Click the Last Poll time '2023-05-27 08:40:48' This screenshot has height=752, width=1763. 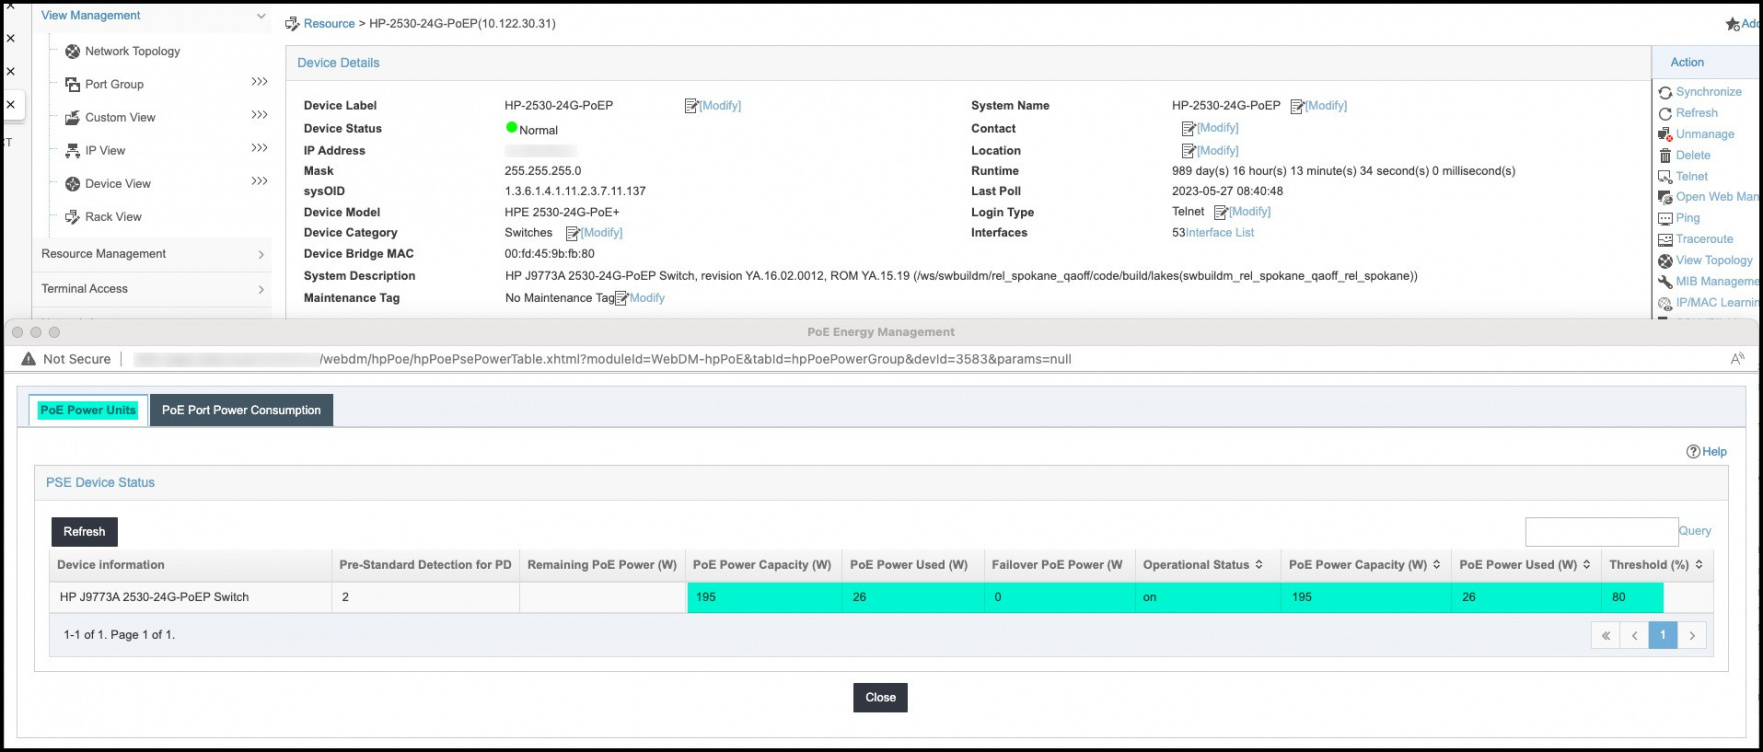(1227, 191)
